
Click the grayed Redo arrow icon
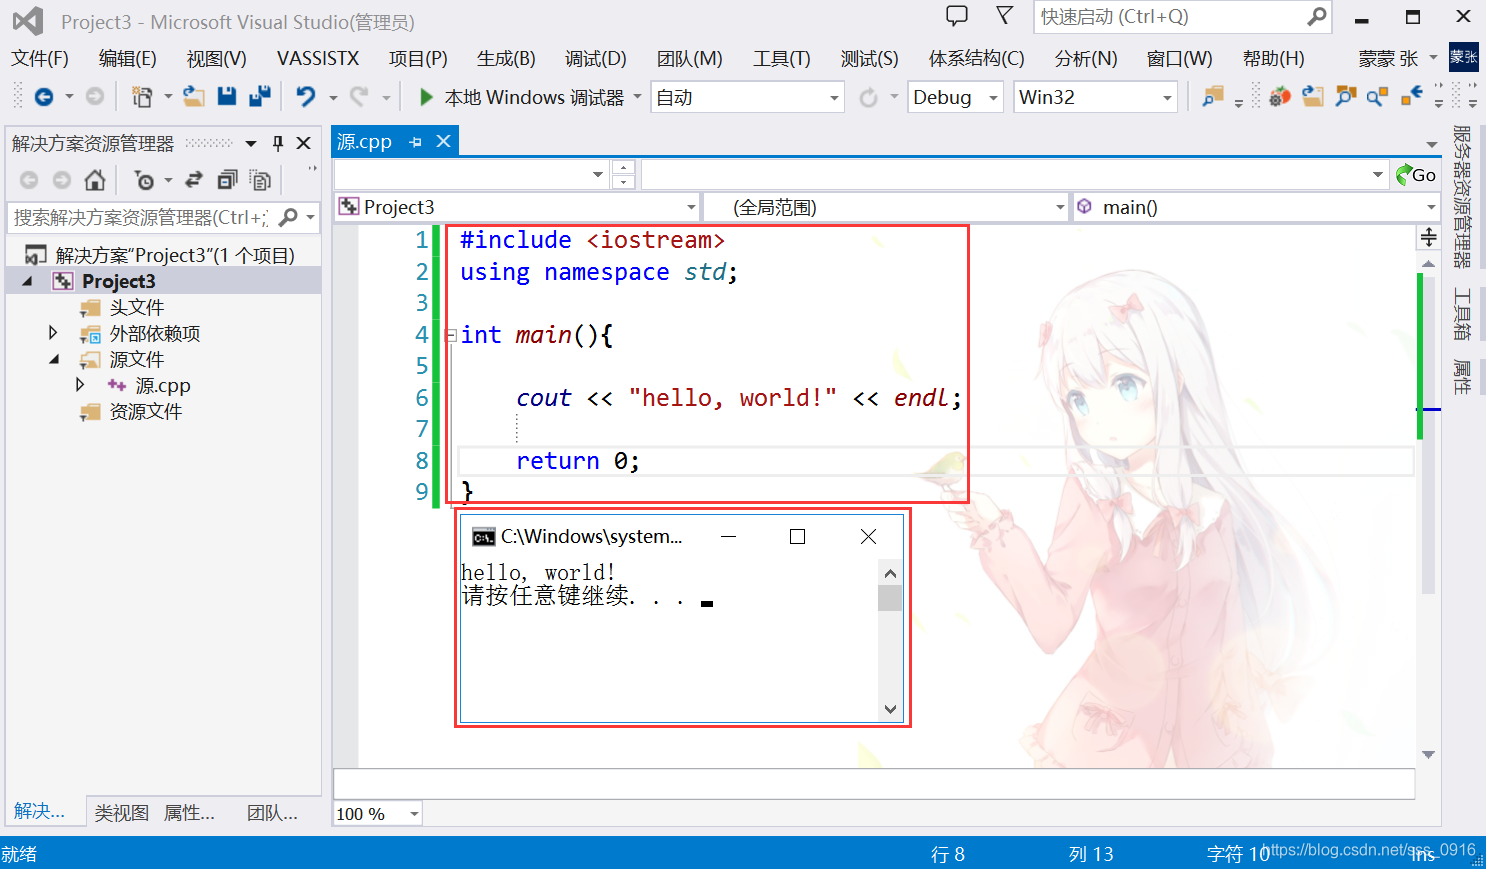[359, 97]
